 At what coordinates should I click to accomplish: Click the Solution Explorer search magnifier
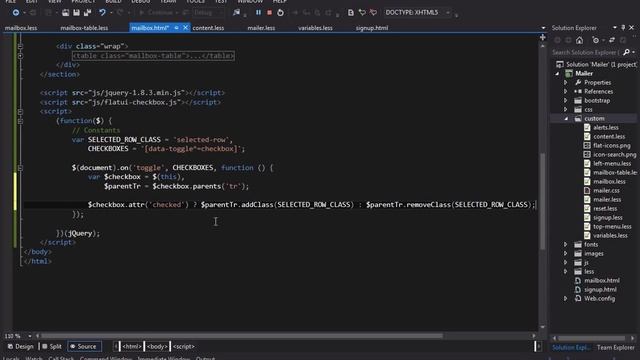[x=627, y=52]
